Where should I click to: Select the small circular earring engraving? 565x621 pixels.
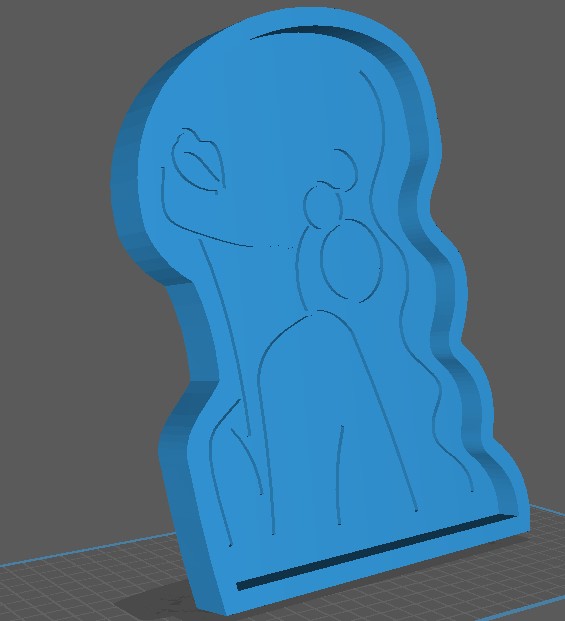323,206
